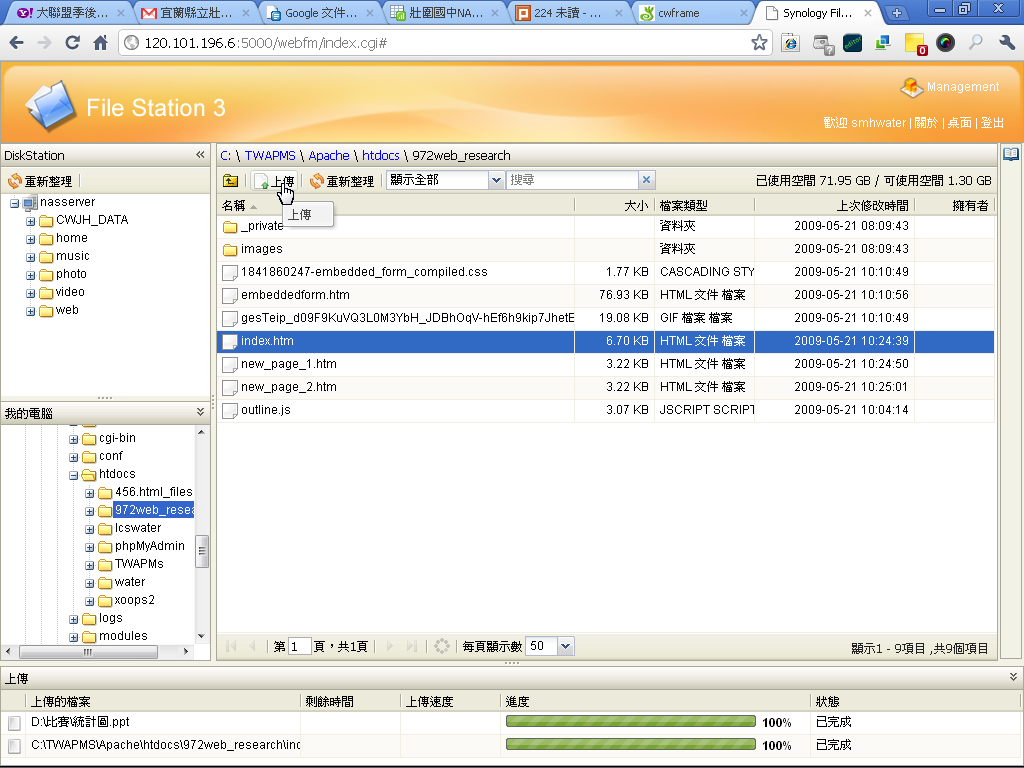Reload the browser page
1024x768 pixels.
click(72, 43)
